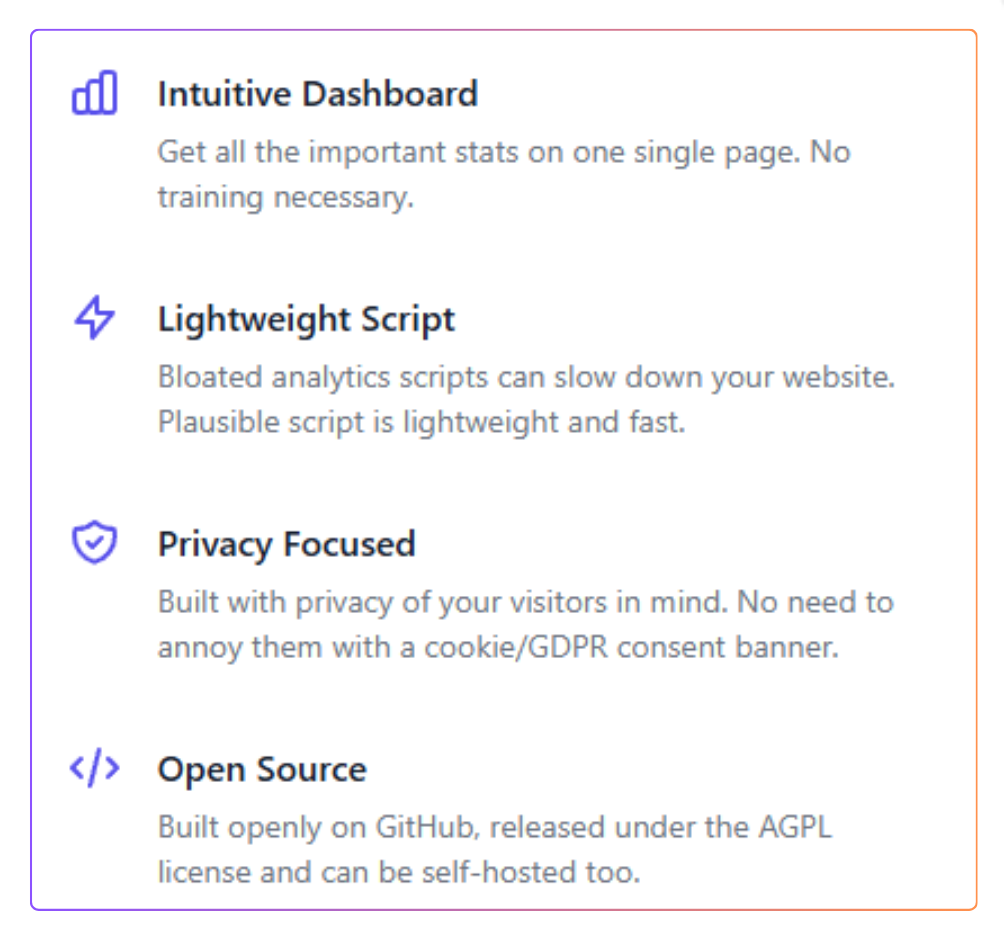Click the word AGPL in the description
This screenshot has height=934, width=1004.
point(795,827)
